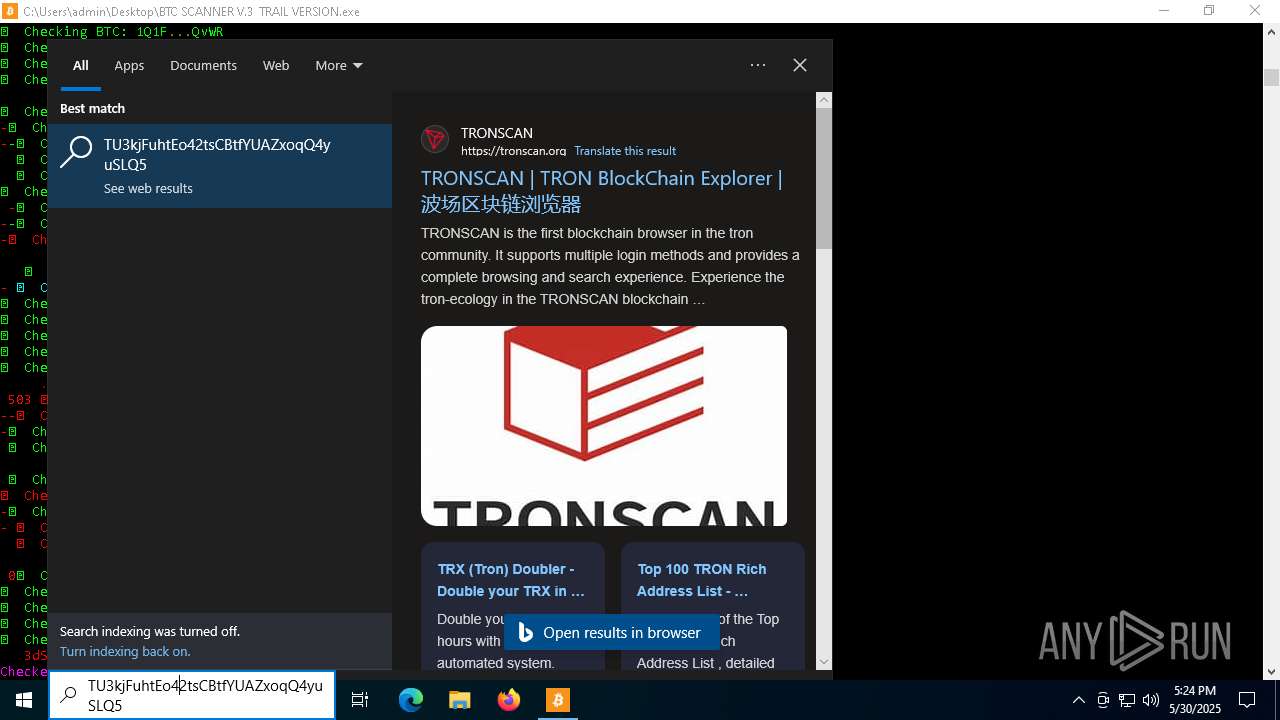Switch to the Web search tab
1280x720 pixels.
click(x=276, y=65)
